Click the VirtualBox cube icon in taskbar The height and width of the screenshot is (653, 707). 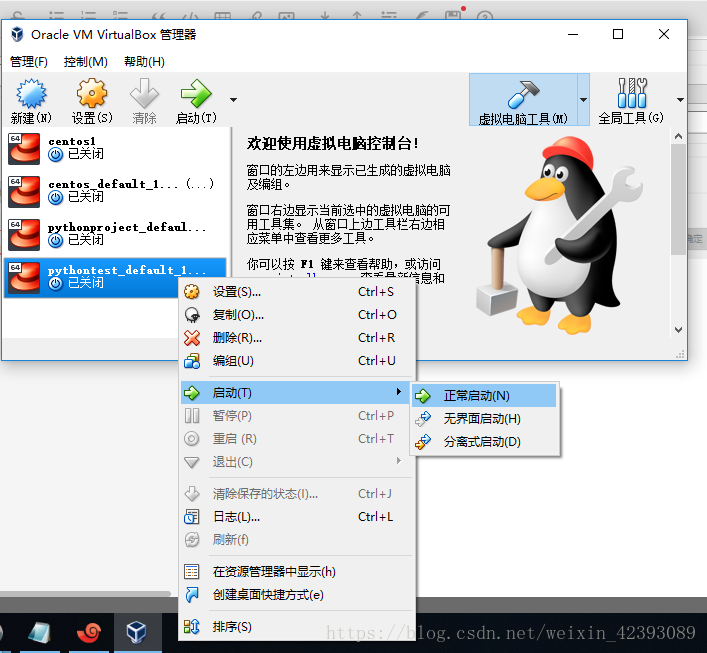[137, 632]
